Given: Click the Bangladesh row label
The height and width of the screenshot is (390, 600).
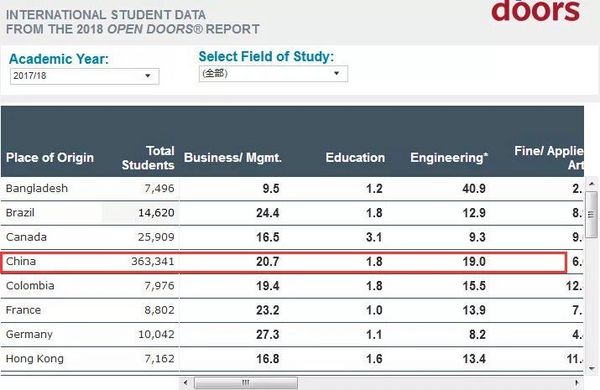Looking at the screenshot, I should point(37,188).
